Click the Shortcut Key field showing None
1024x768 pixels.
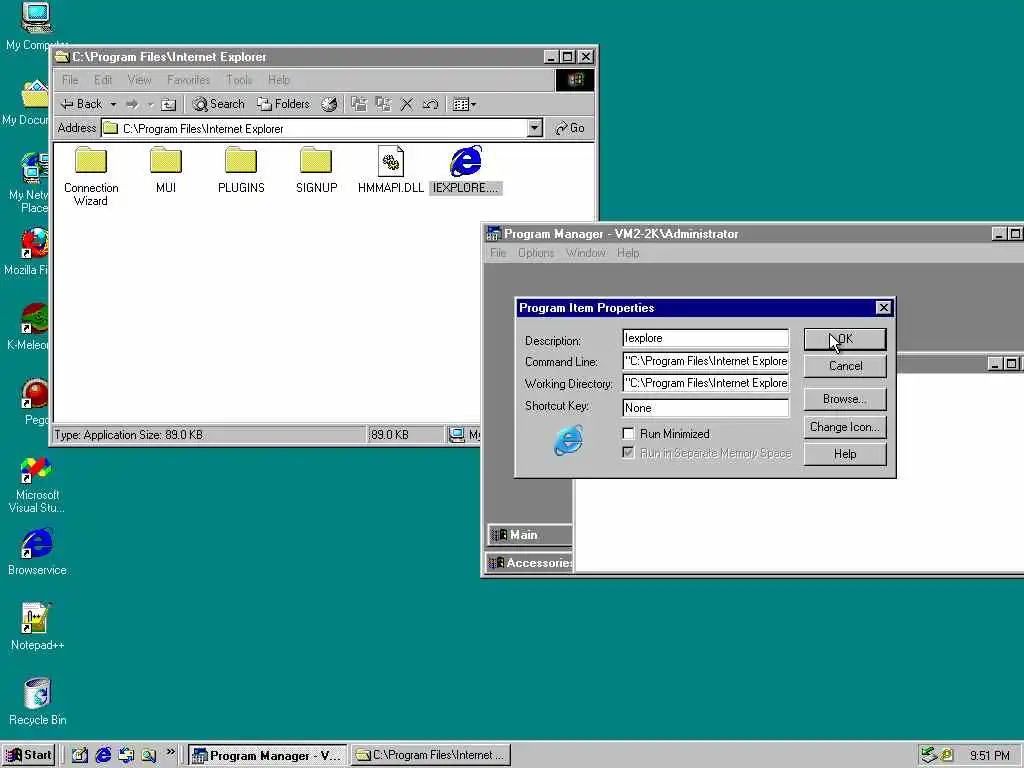point(705,408)
